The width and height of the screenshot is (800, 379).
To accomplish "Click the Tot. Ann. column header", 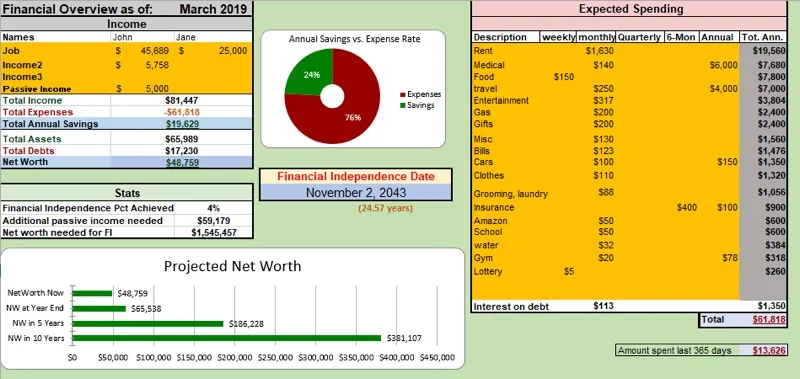I will pos(763,37).
